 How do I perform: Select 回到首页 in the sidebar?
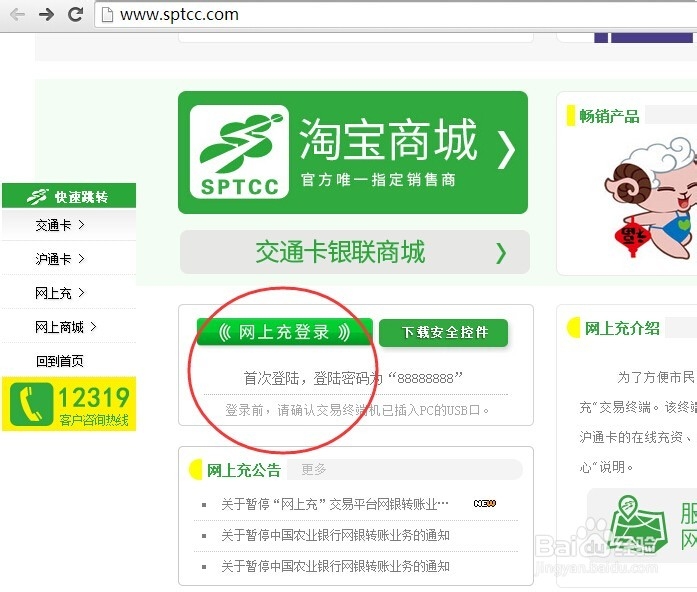(60, 361)
